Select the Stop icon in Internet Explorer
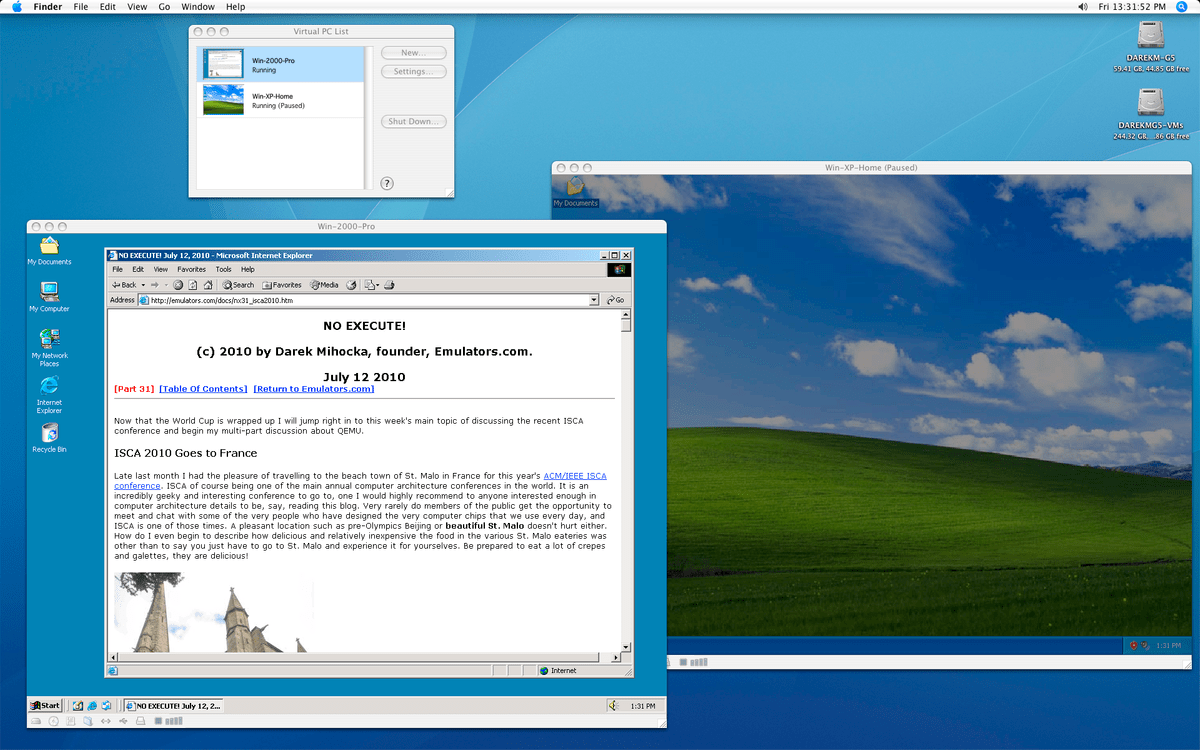The width and height of the screenshot is (1200, 750). tap(177, 285)
